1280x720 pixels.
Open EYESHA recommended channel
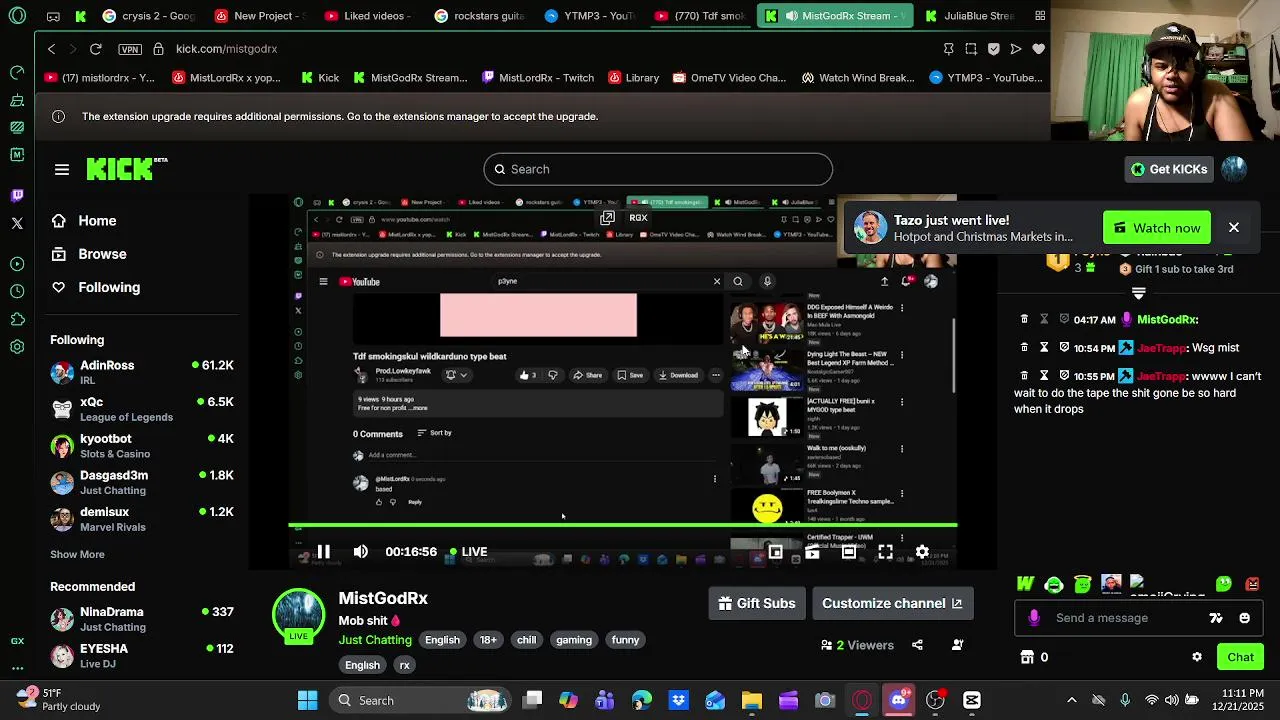point(142,656)
